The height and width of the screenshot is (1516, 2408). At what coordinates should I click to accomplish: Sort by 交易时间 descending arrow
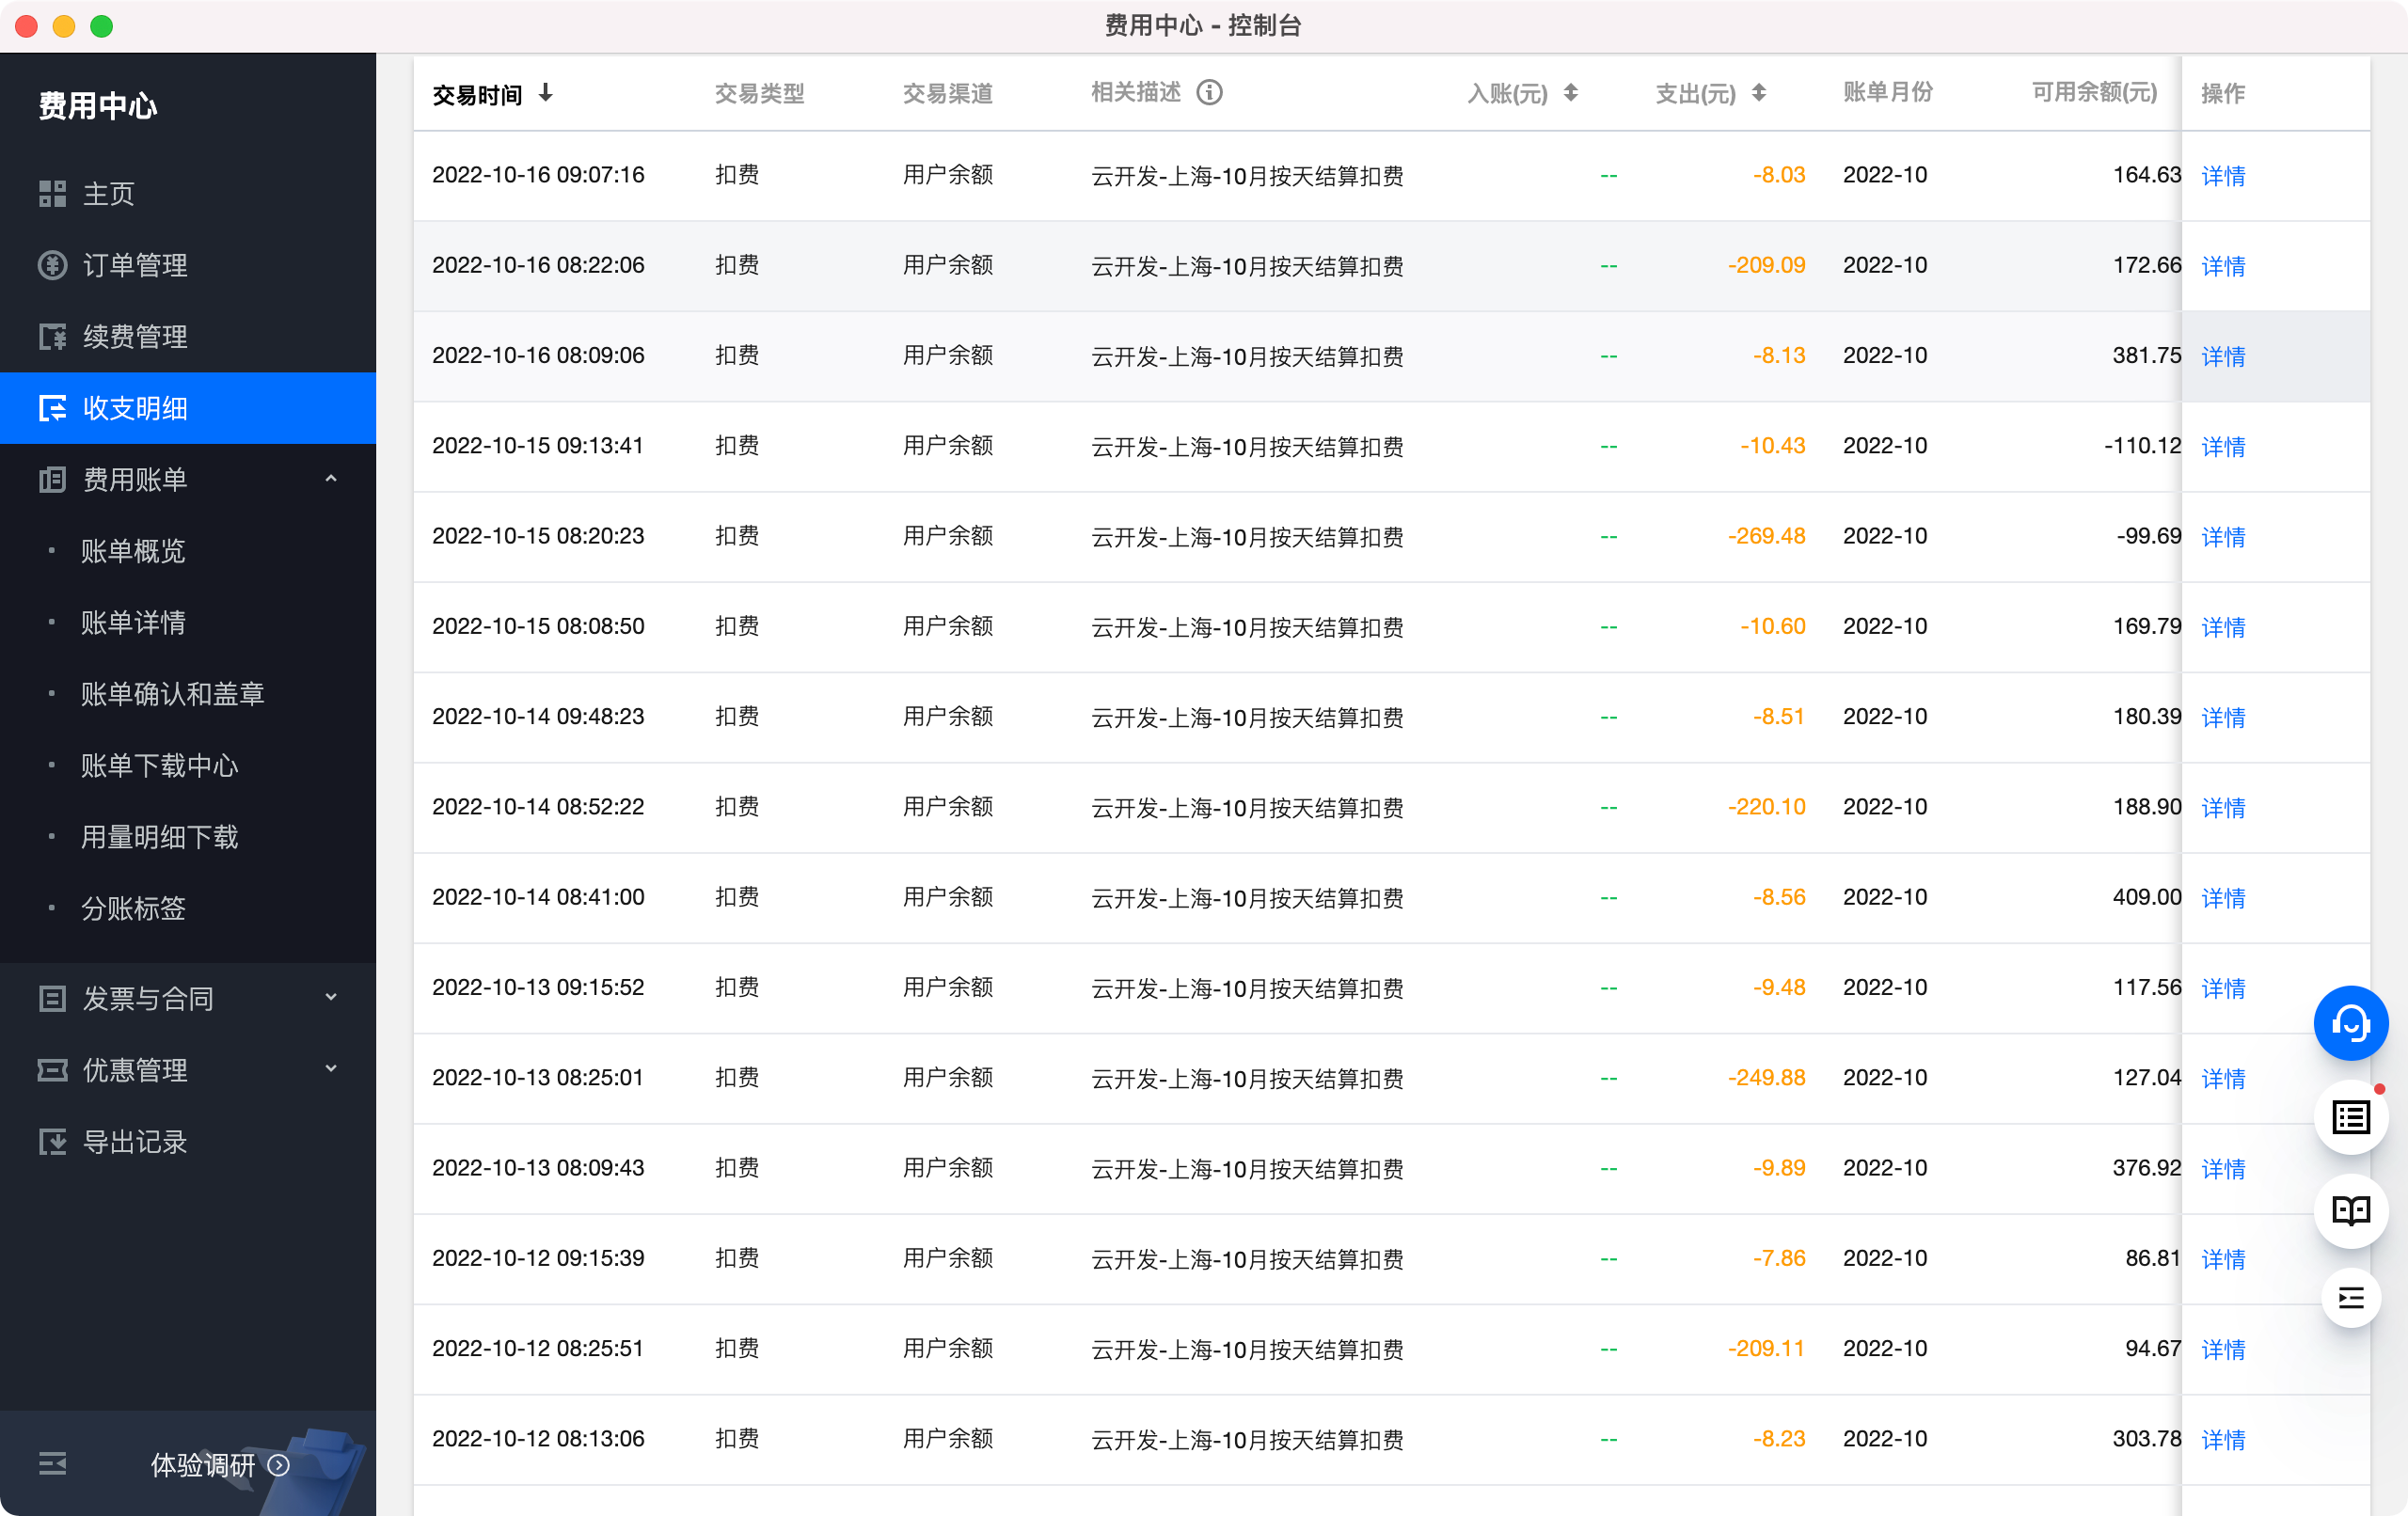546,93
